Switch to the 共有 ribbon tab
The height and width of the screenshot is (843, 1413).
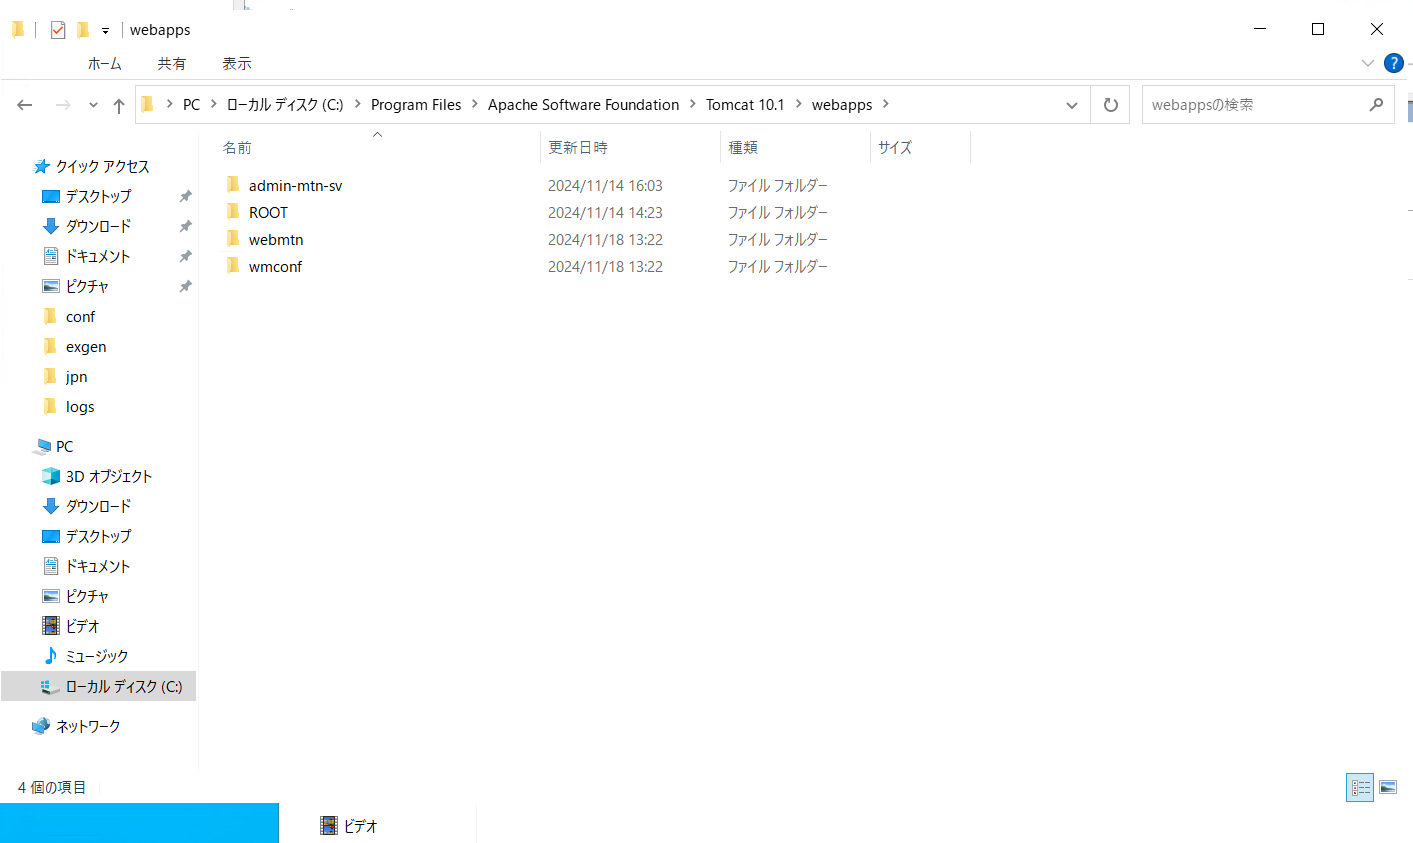pos(171,63)
